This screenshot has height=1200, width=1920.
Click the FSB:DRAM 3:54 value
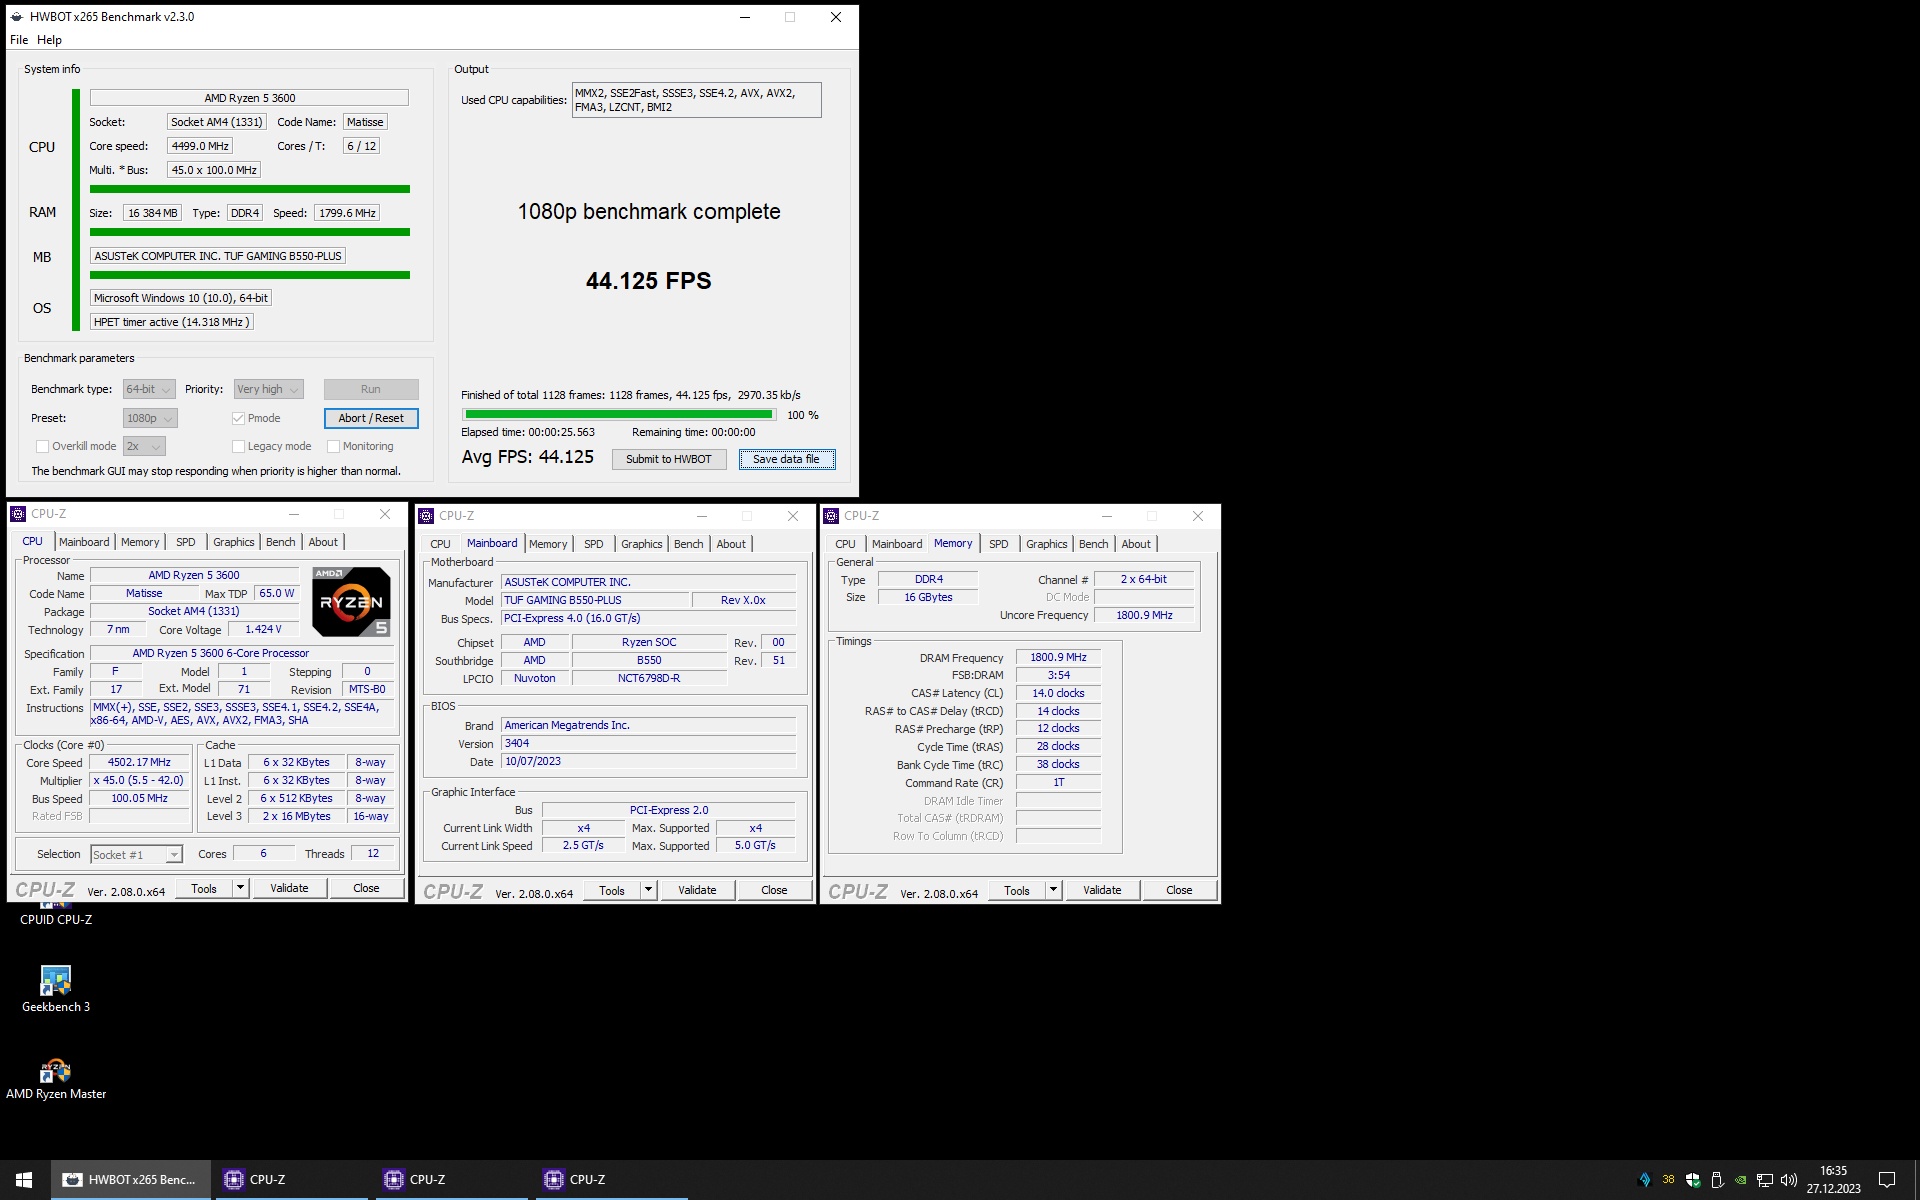(1058, 675)
